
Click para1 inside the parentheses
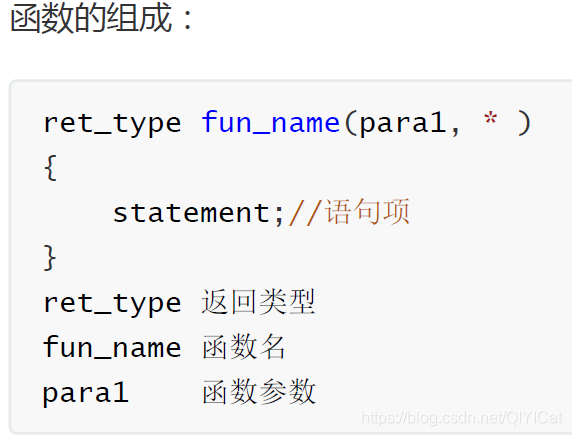click(x=403, y=125)
